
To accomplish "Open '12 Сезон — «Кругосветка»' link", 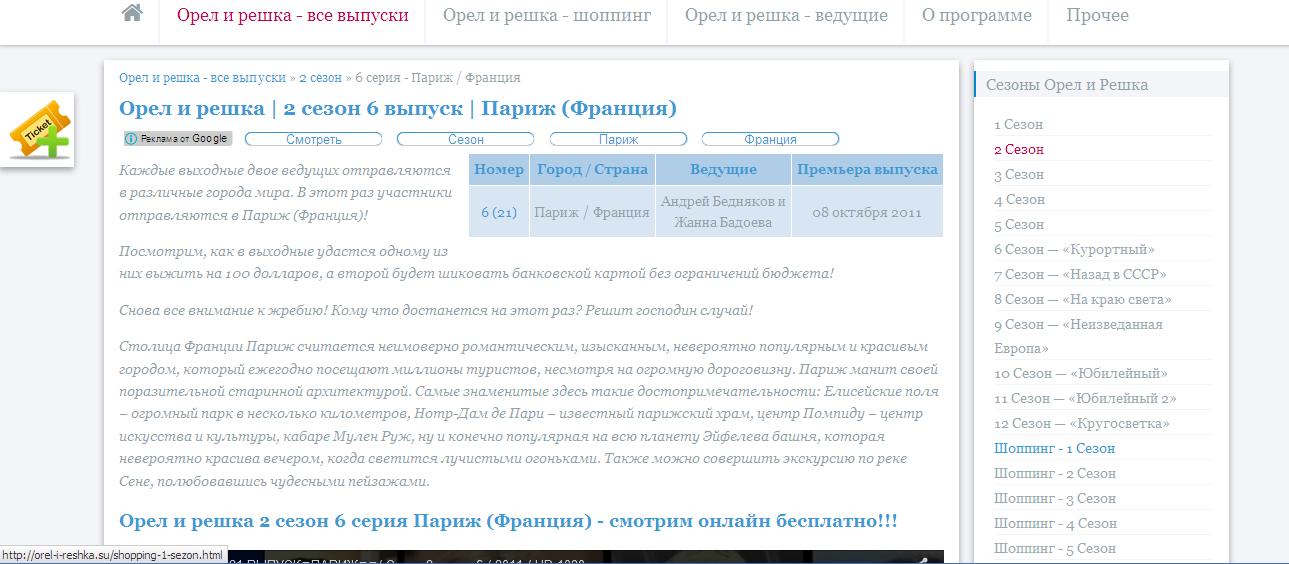I will click(1082, 424).
